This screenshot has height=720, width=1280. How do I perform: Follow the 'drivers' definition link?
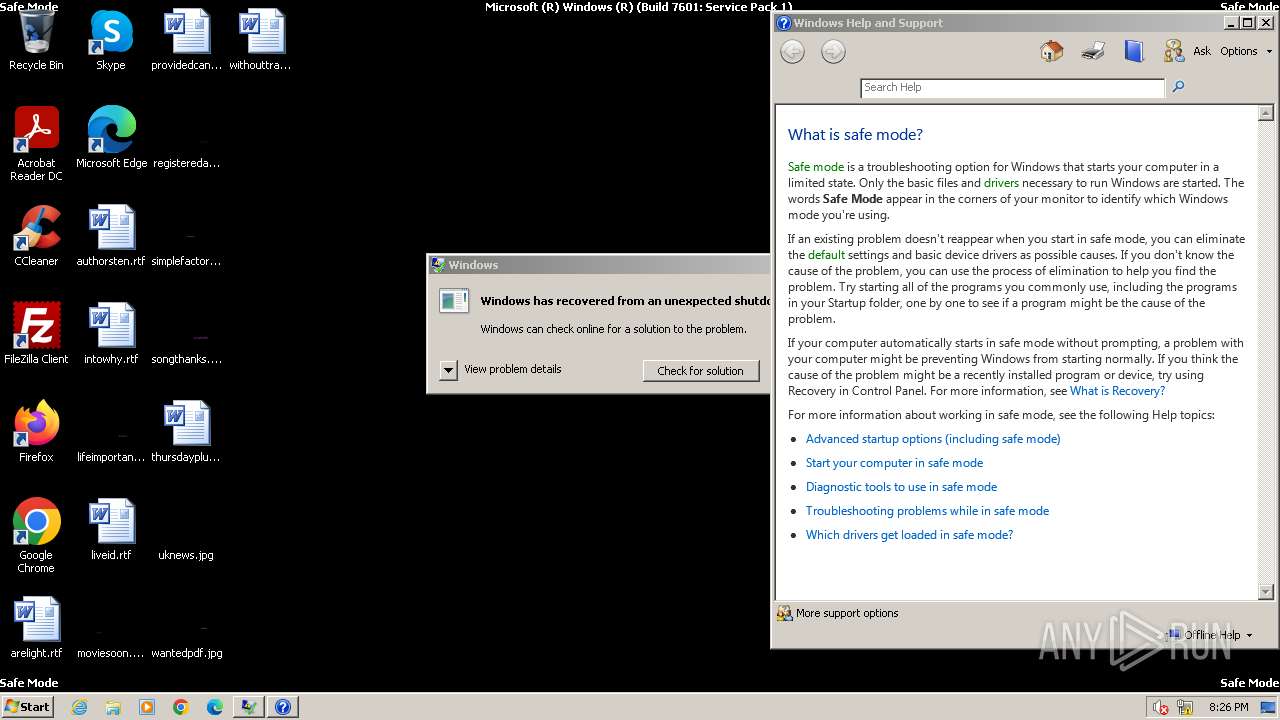[1001, 183]
